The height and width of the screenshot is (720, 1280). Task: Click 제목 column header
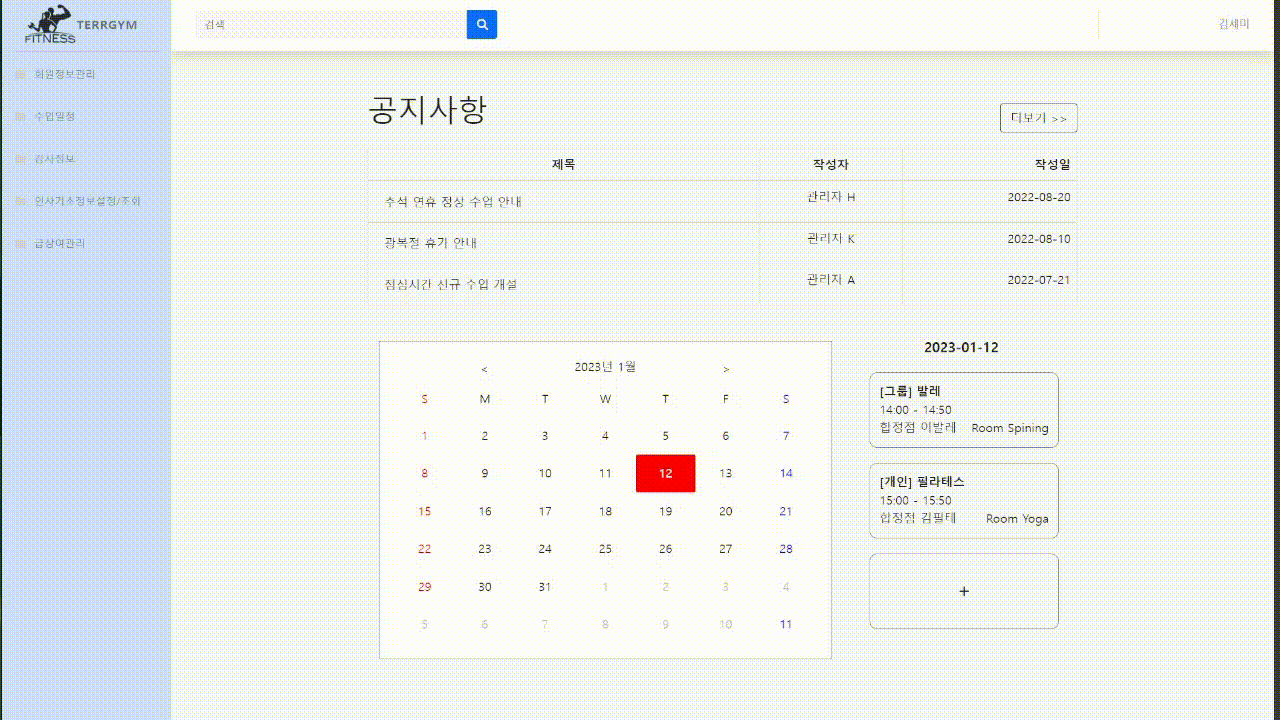coord(563,164)
